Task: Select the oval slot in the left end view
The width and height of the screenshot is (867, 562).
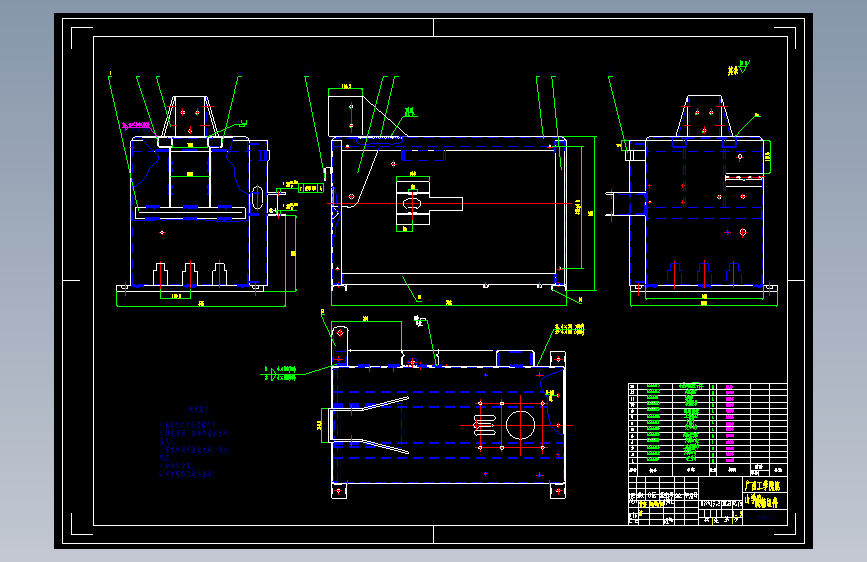Action: coord(257,197)
